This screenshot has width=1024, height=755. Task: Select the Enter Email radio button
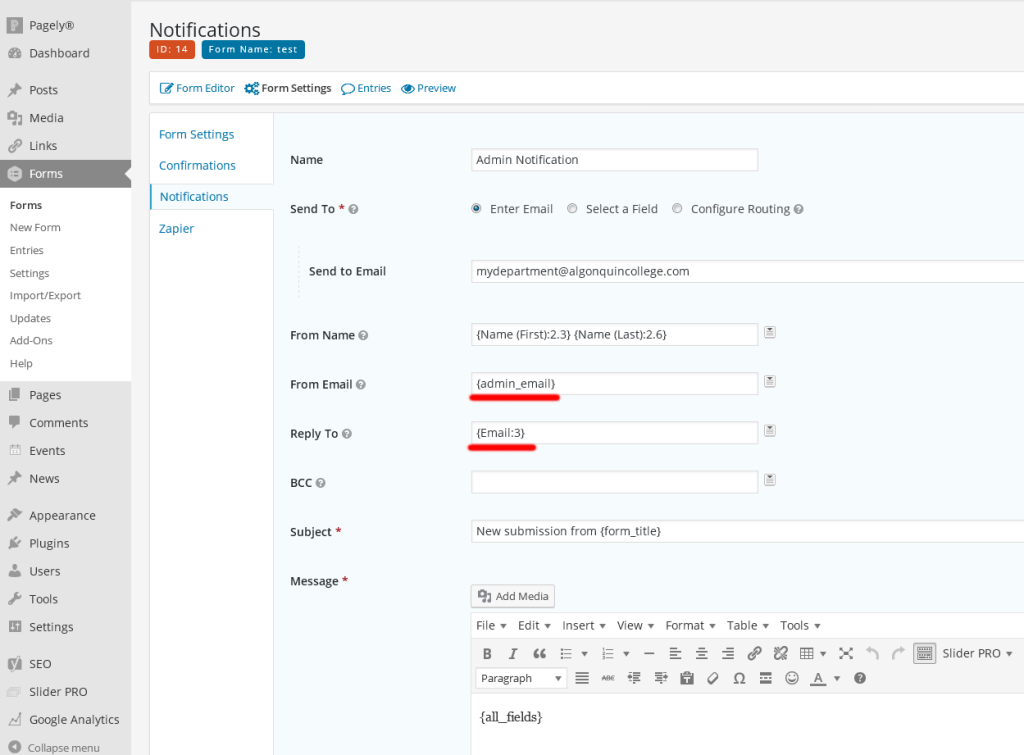(477, 208)
